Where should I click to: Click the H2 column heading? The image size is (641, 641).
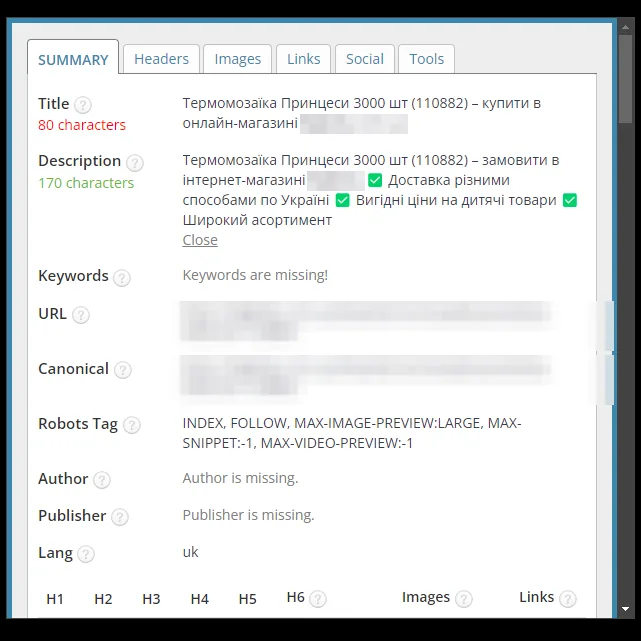point(103,599)
